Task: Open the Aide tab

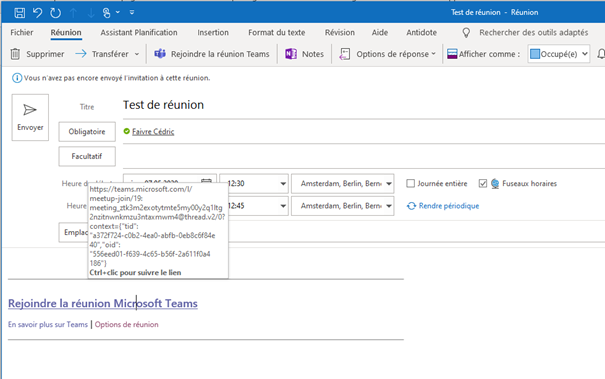Action: 380,32
